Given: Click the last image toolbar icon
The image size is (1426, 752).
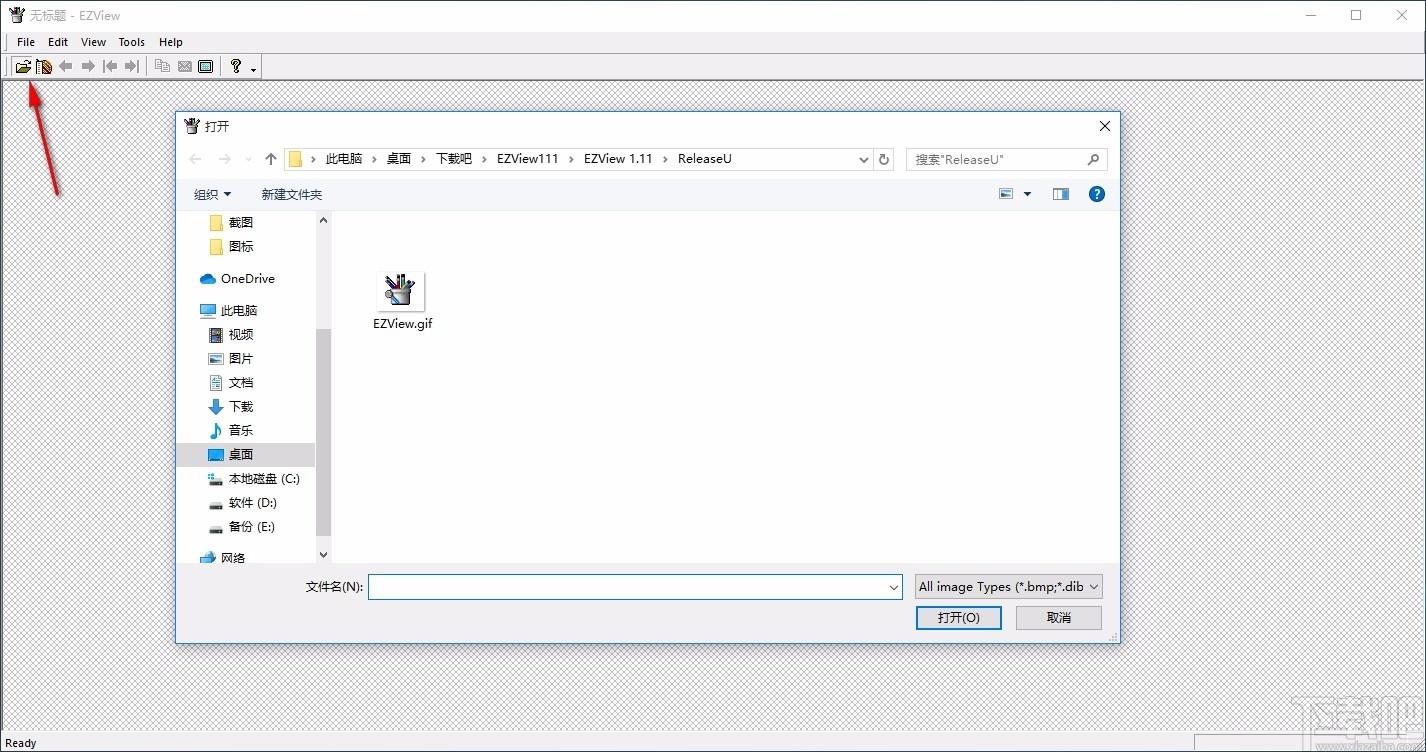Looking at the screenshot, I should click(x=132, y=67).
